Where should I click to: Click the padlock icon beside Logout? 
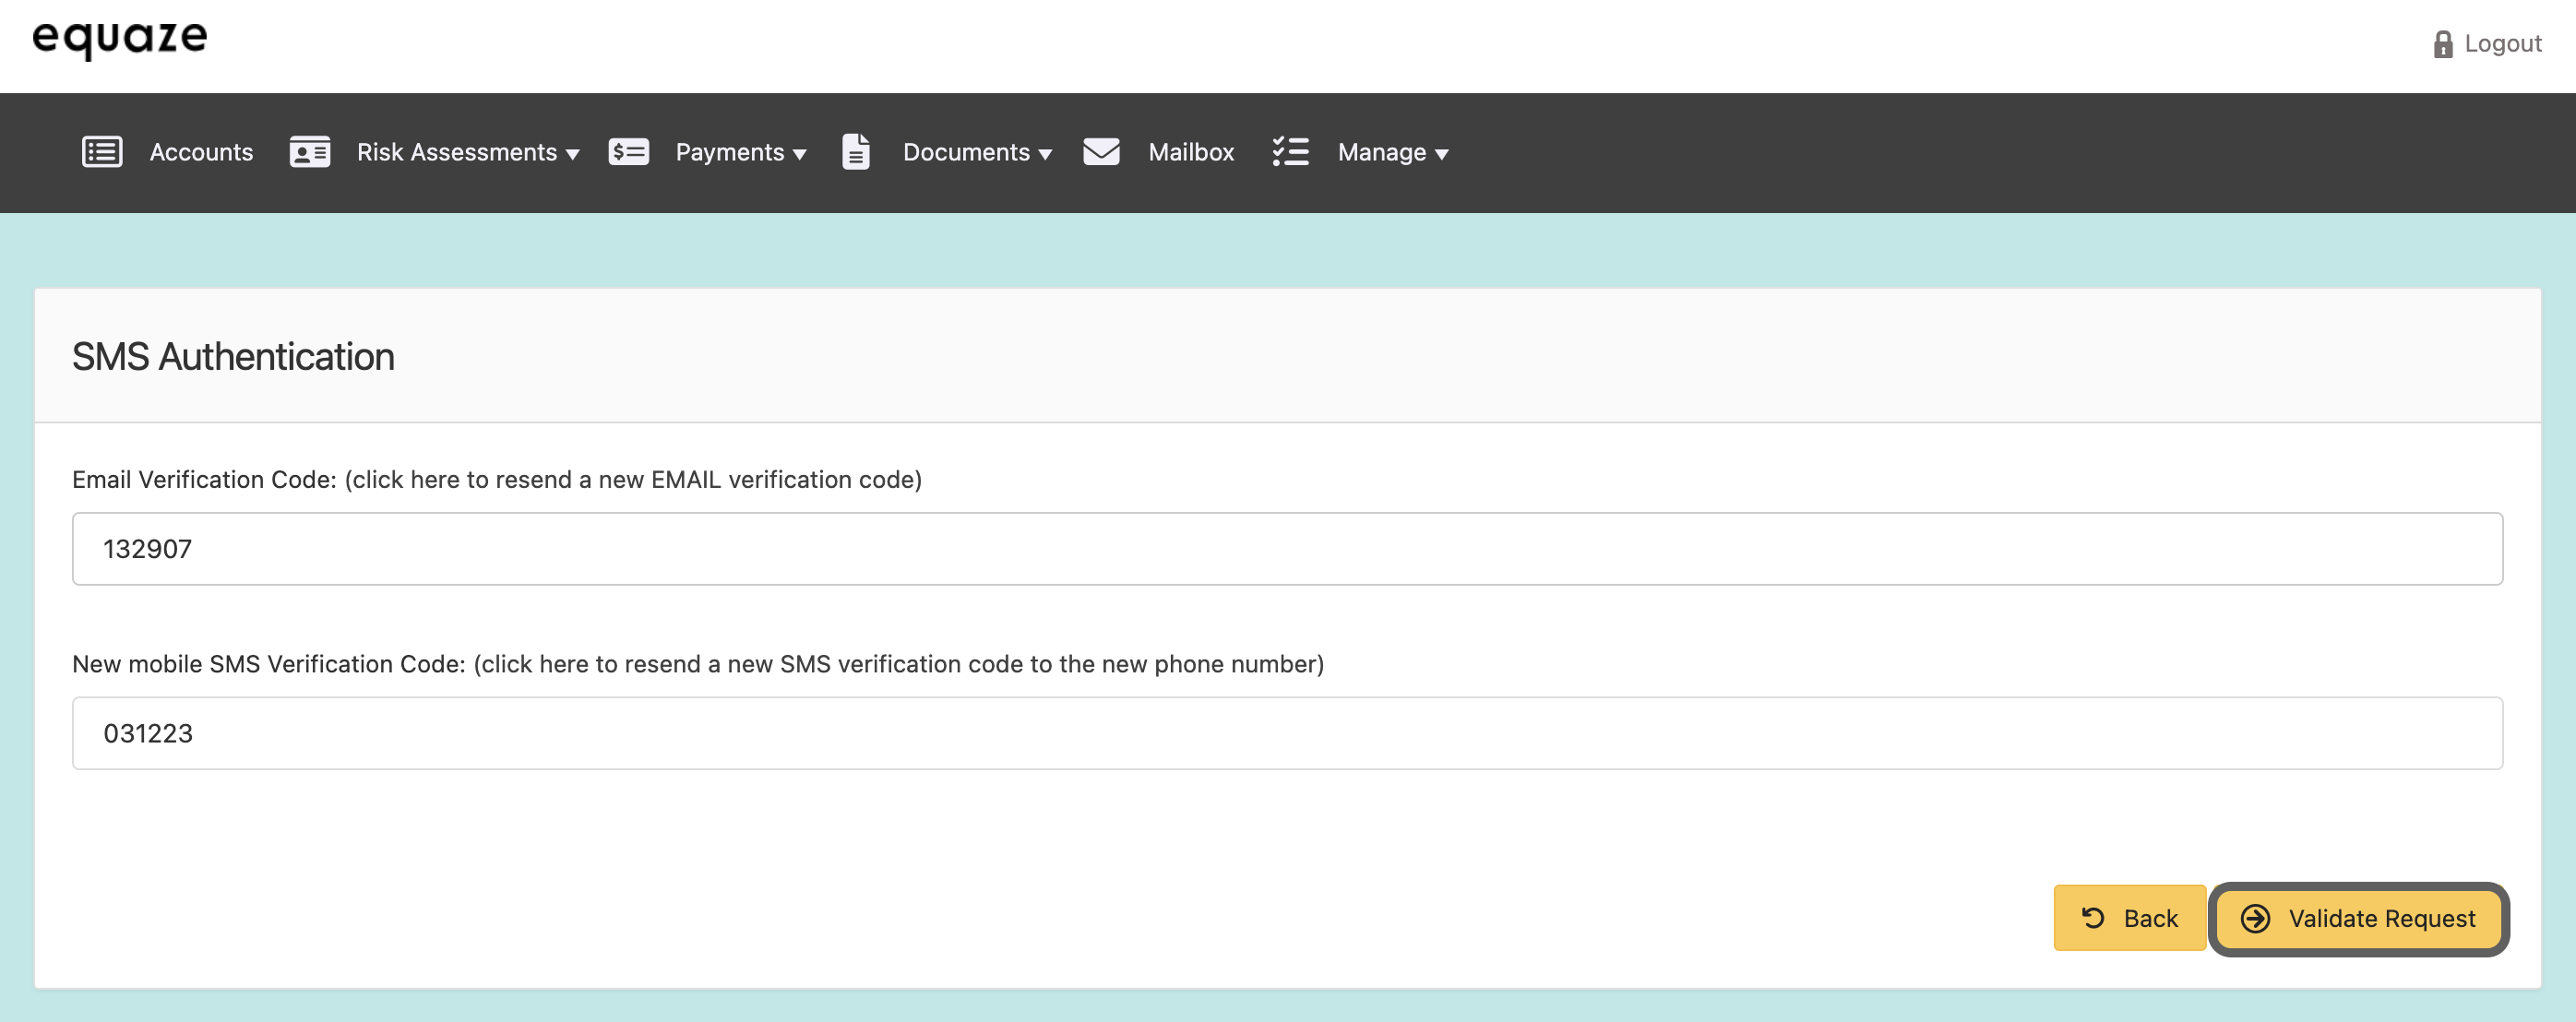[2443, 44]
